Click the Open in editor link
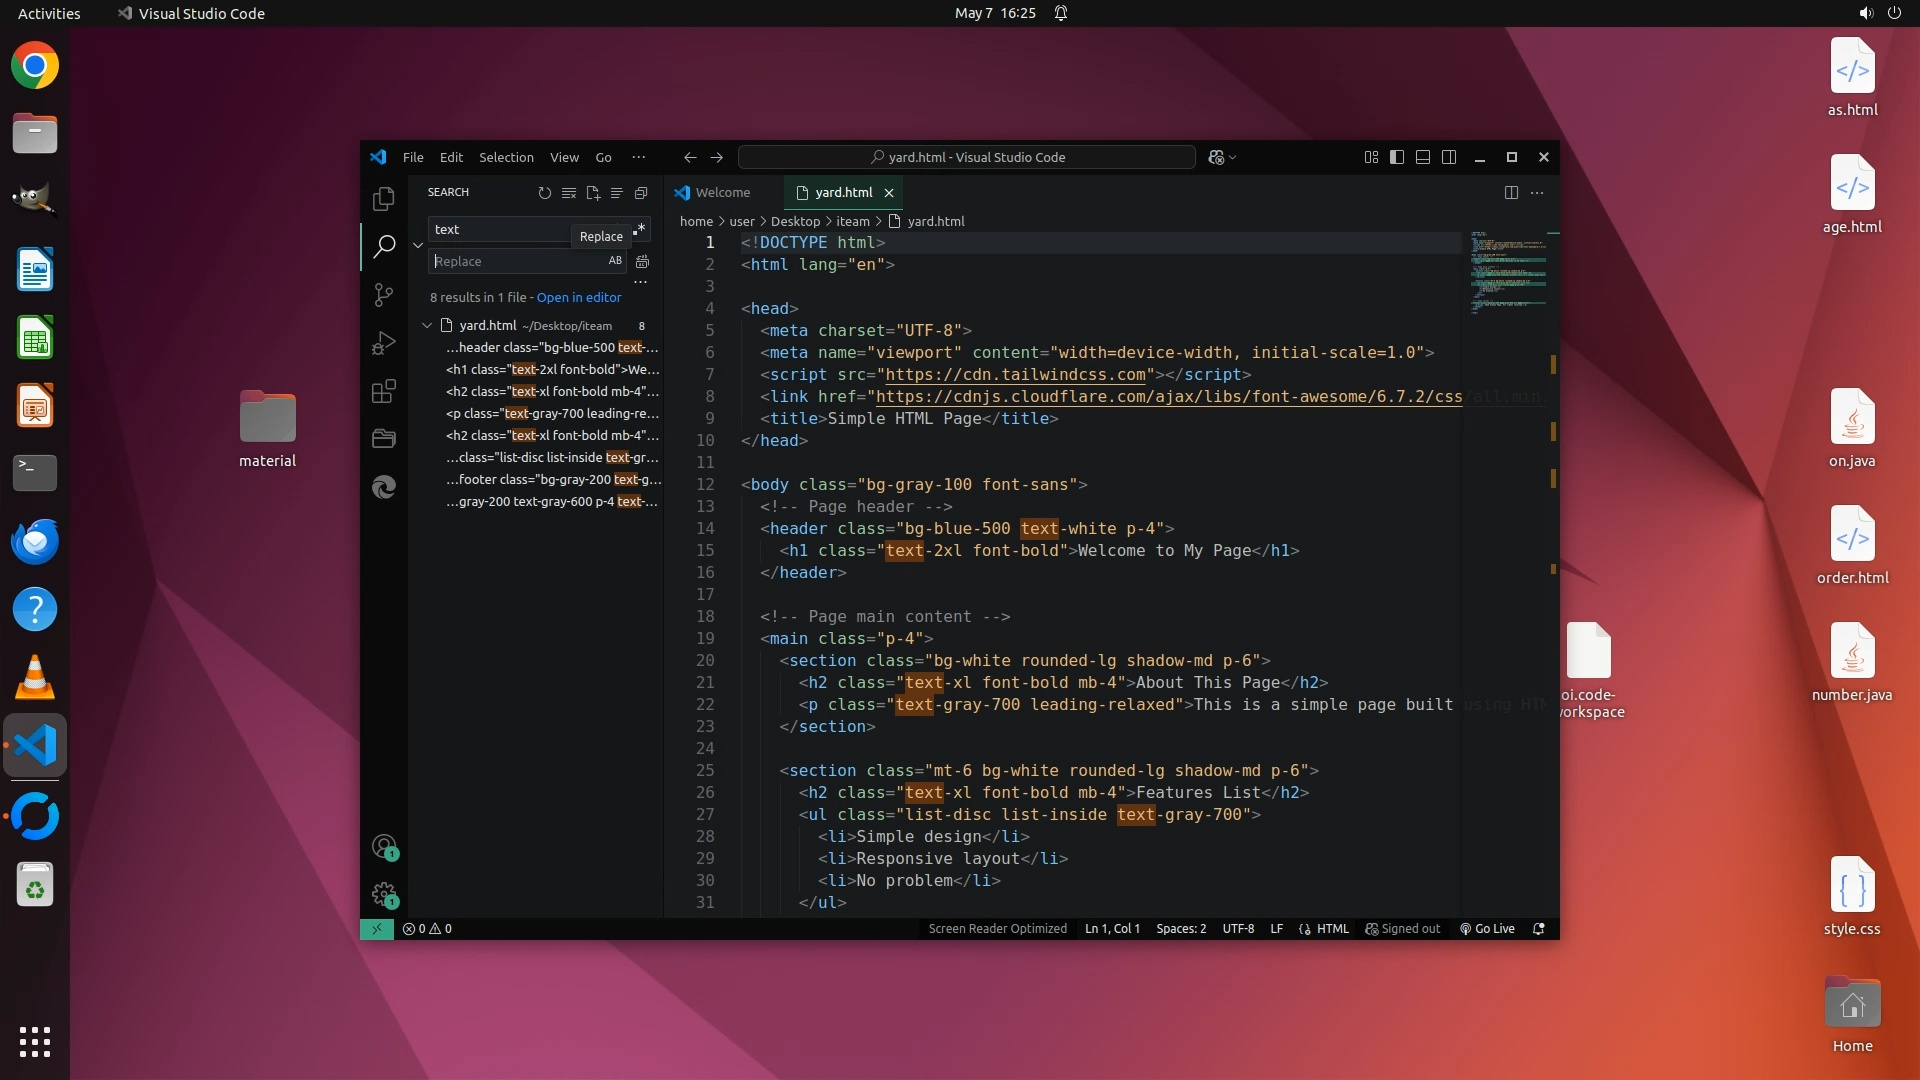This screenshot has height=1080, width=1920. (578, 297)
